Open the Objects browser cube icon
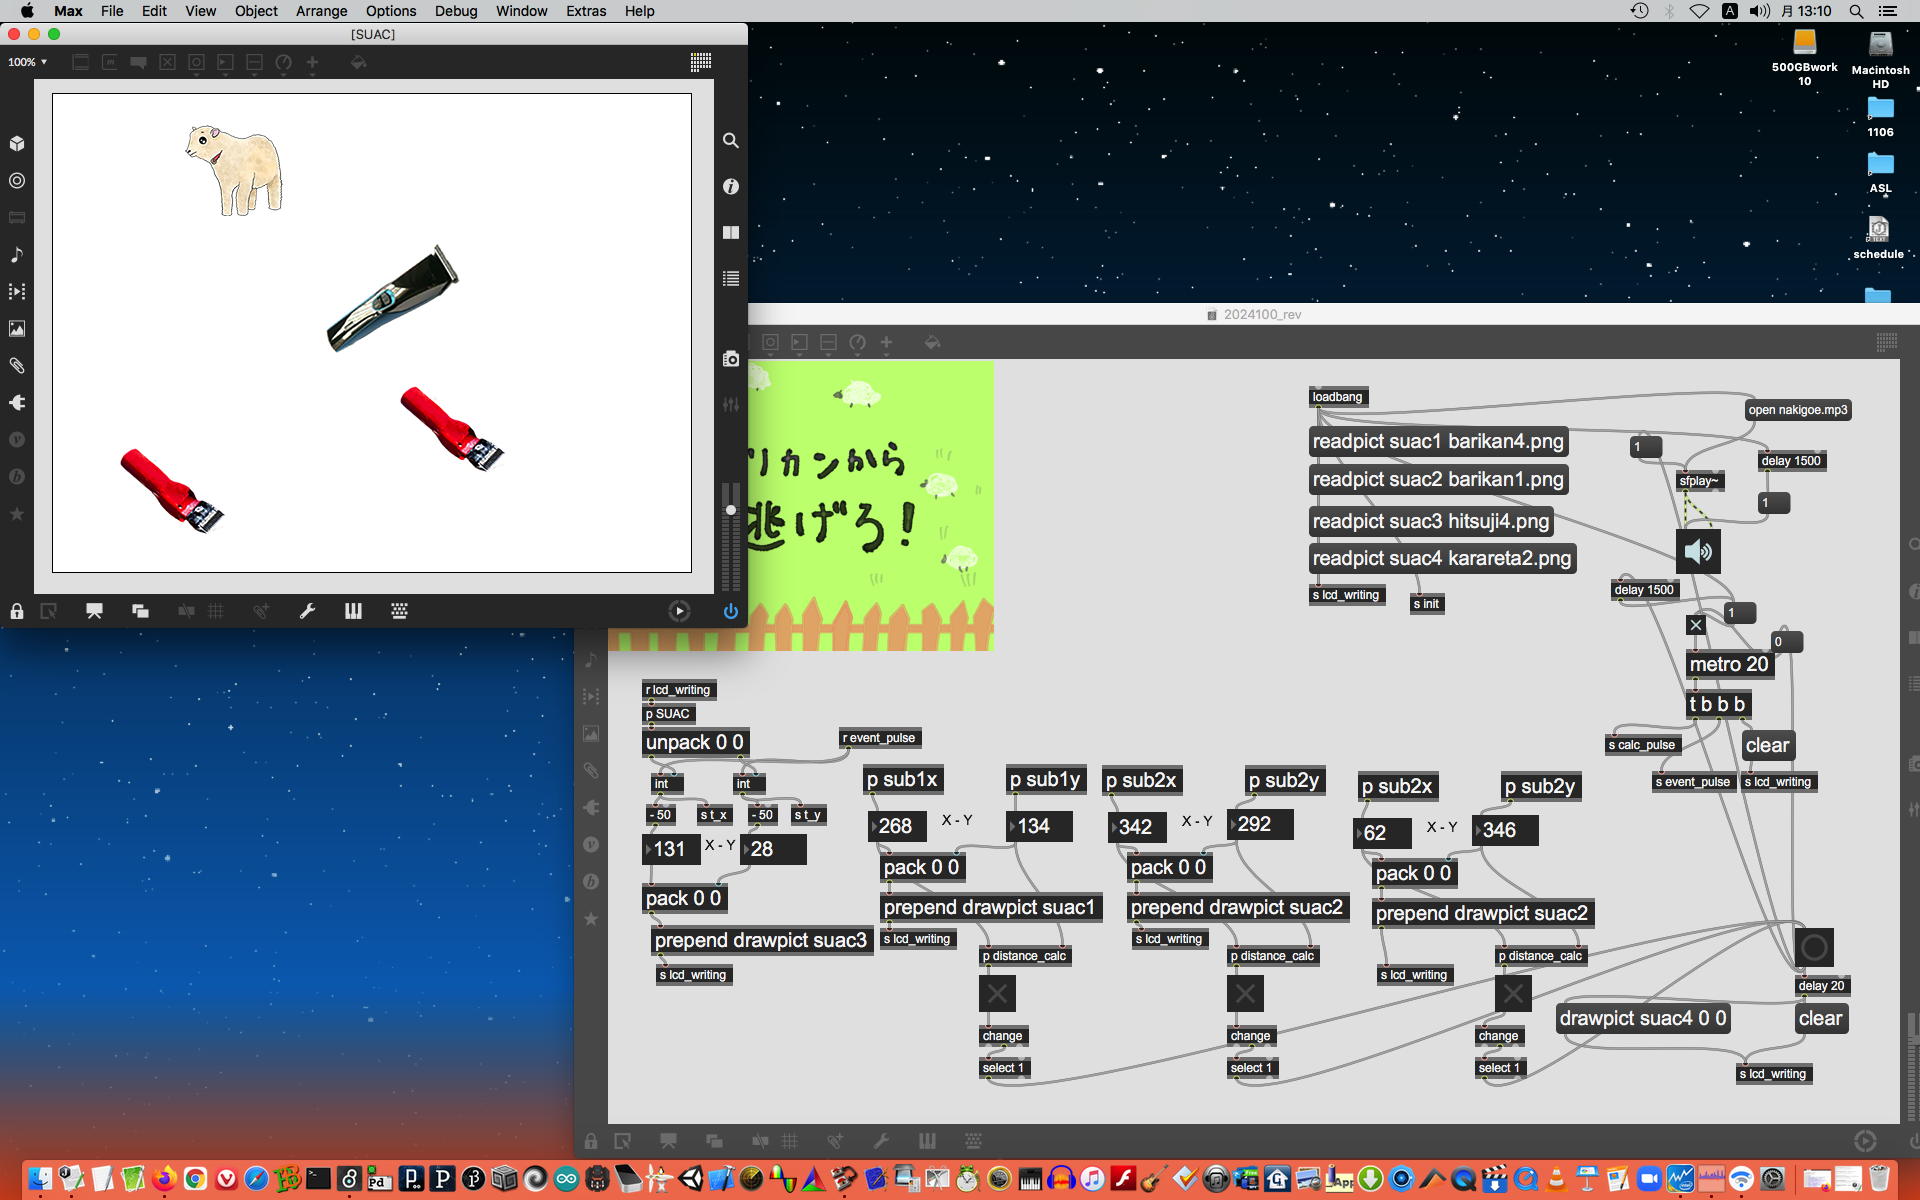The height and width of the screenshot is (1200, 1920). tap(17, 143)
